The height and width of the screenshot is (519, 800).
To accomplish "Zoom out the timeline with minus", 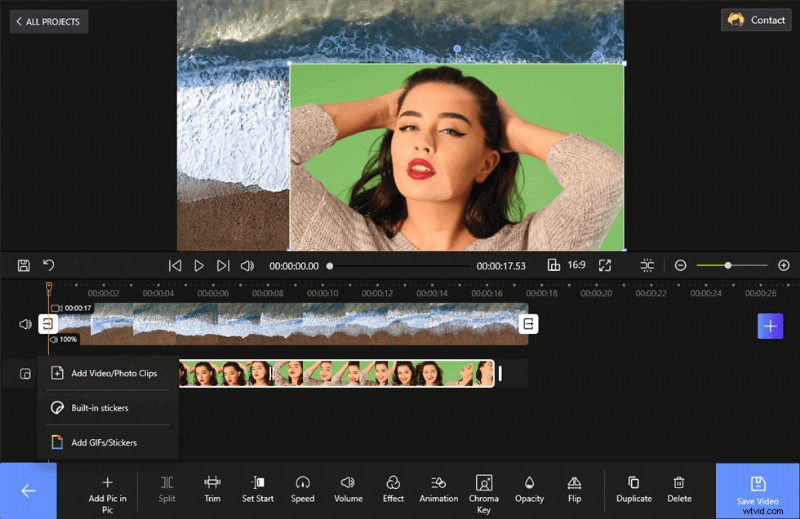I will (680, 265).
